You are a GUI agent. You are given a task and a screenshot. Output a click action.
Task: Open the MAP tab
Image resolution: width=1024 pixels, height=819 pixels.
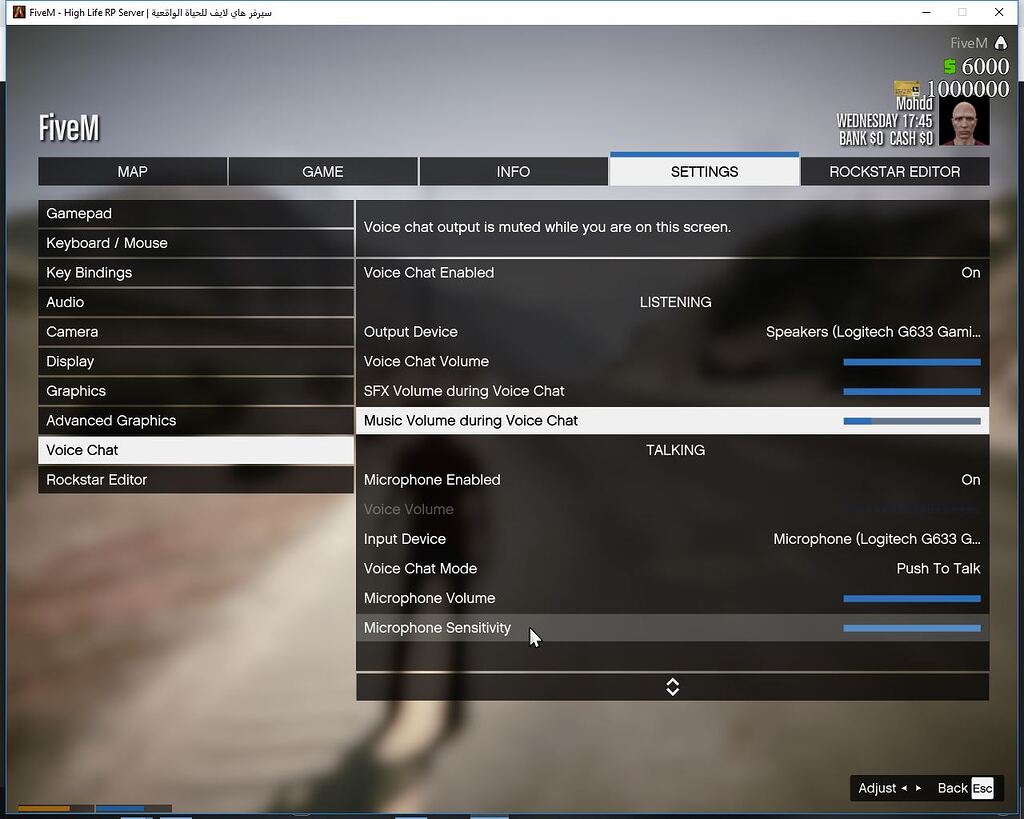[x=133, y=172]
